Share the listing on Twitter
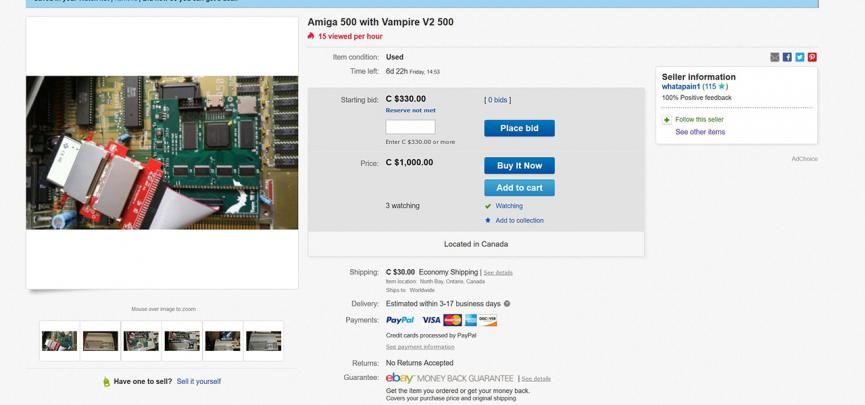Screen dimensions: 865x405 click(x=800, y=57)
